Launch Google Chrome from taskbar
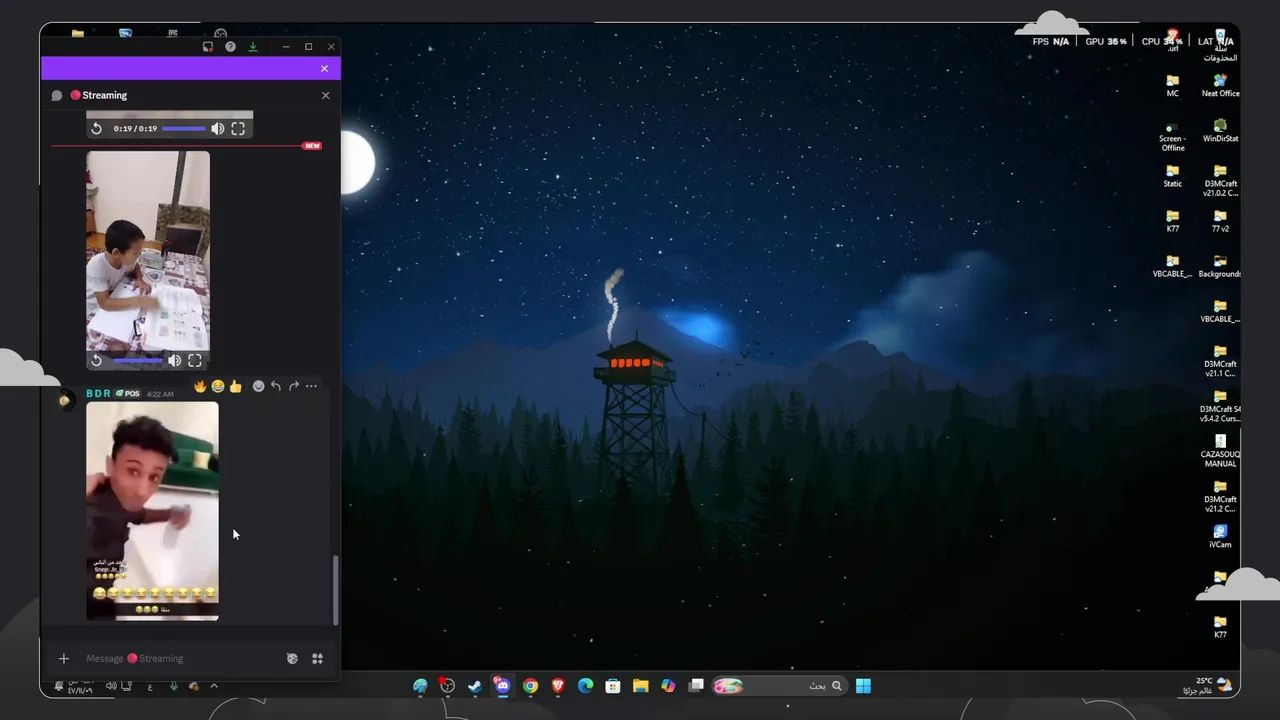 coord(530,686)
